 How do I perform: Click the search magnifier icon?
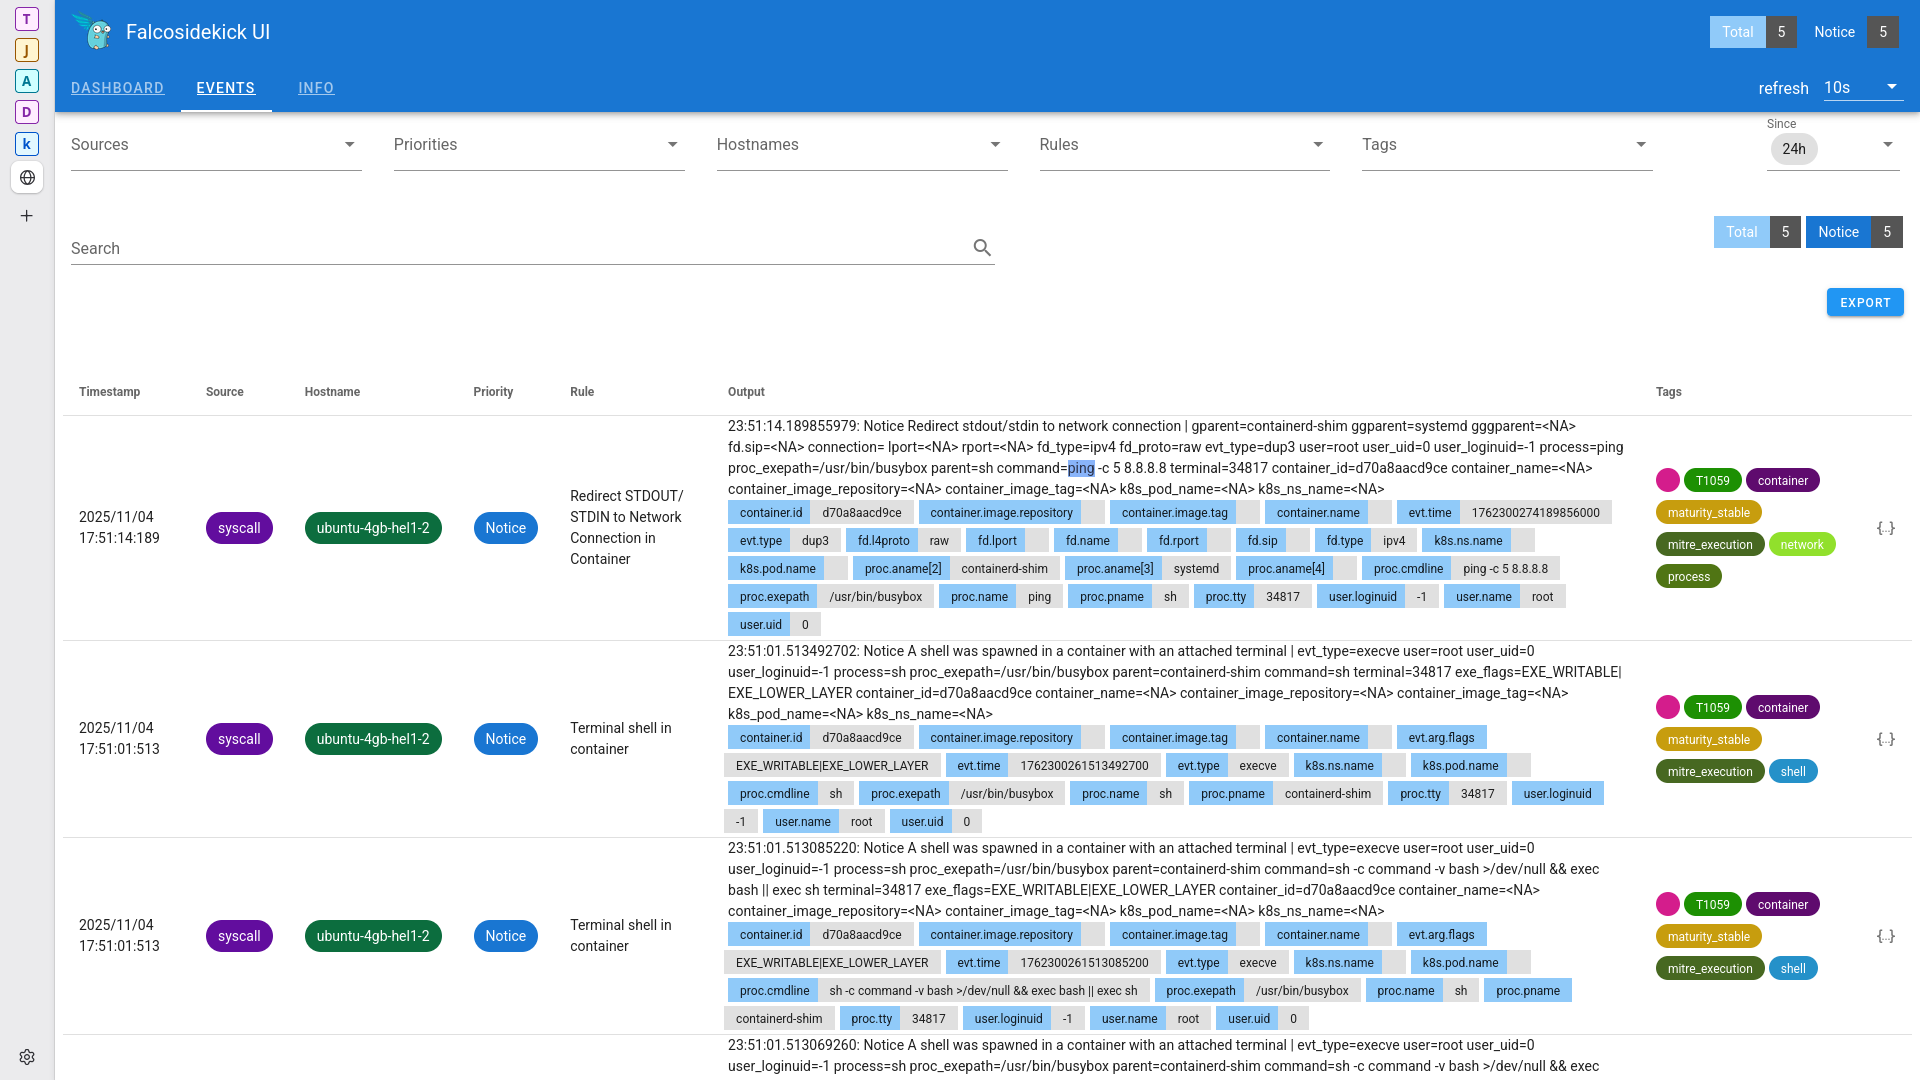[982, 248]
